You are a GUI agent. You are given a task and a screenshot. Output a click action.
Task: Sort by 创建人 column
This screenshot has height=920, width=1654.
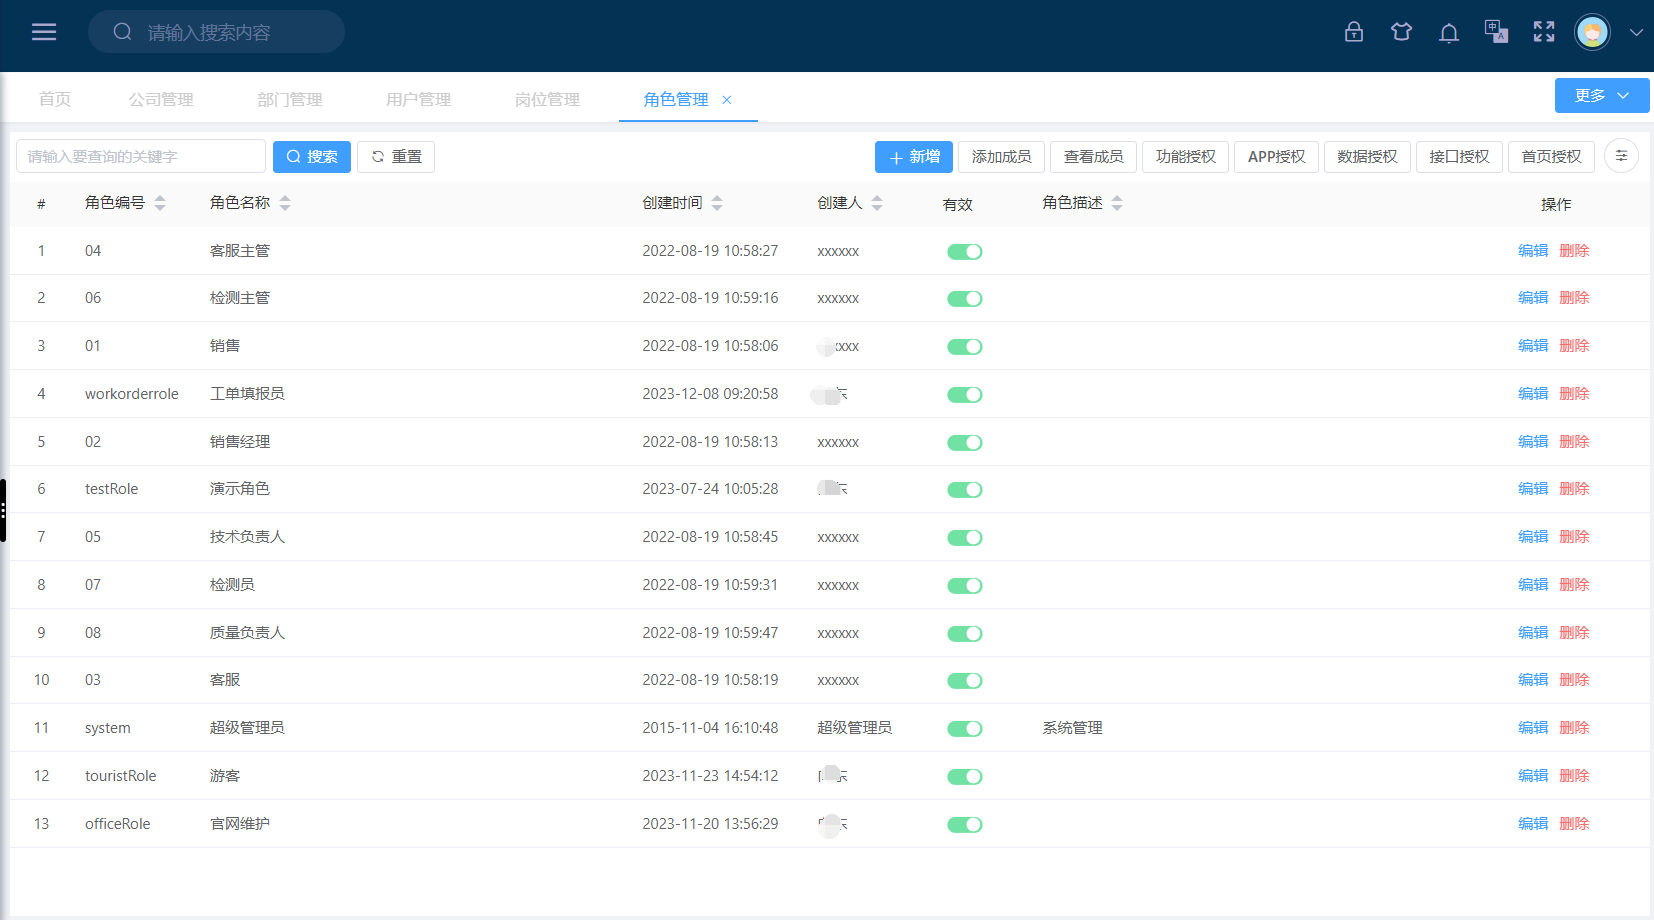pos(877,203)
